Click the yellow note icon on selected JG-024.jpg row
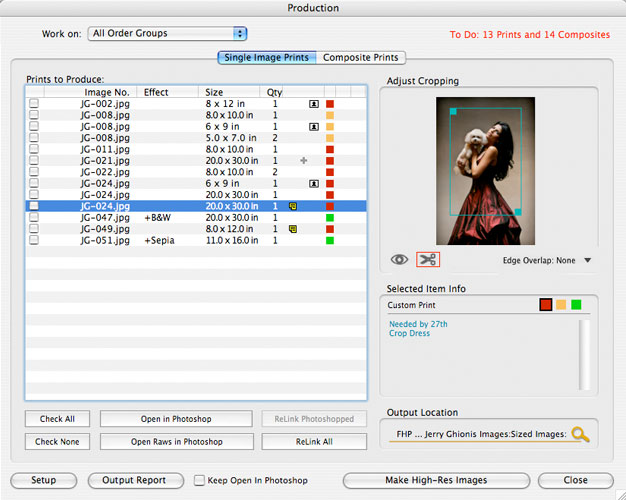 [292, 206]
